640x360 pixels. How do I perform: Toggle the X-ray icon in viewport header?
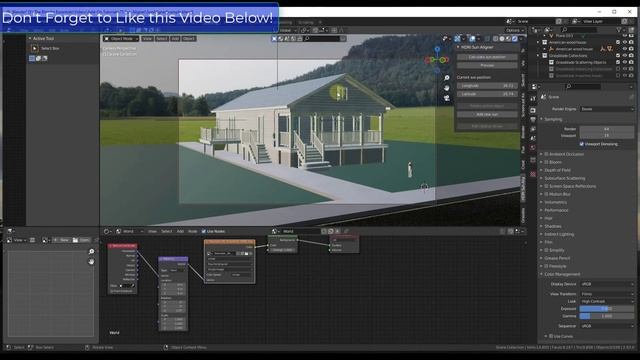tap(487, 39)
